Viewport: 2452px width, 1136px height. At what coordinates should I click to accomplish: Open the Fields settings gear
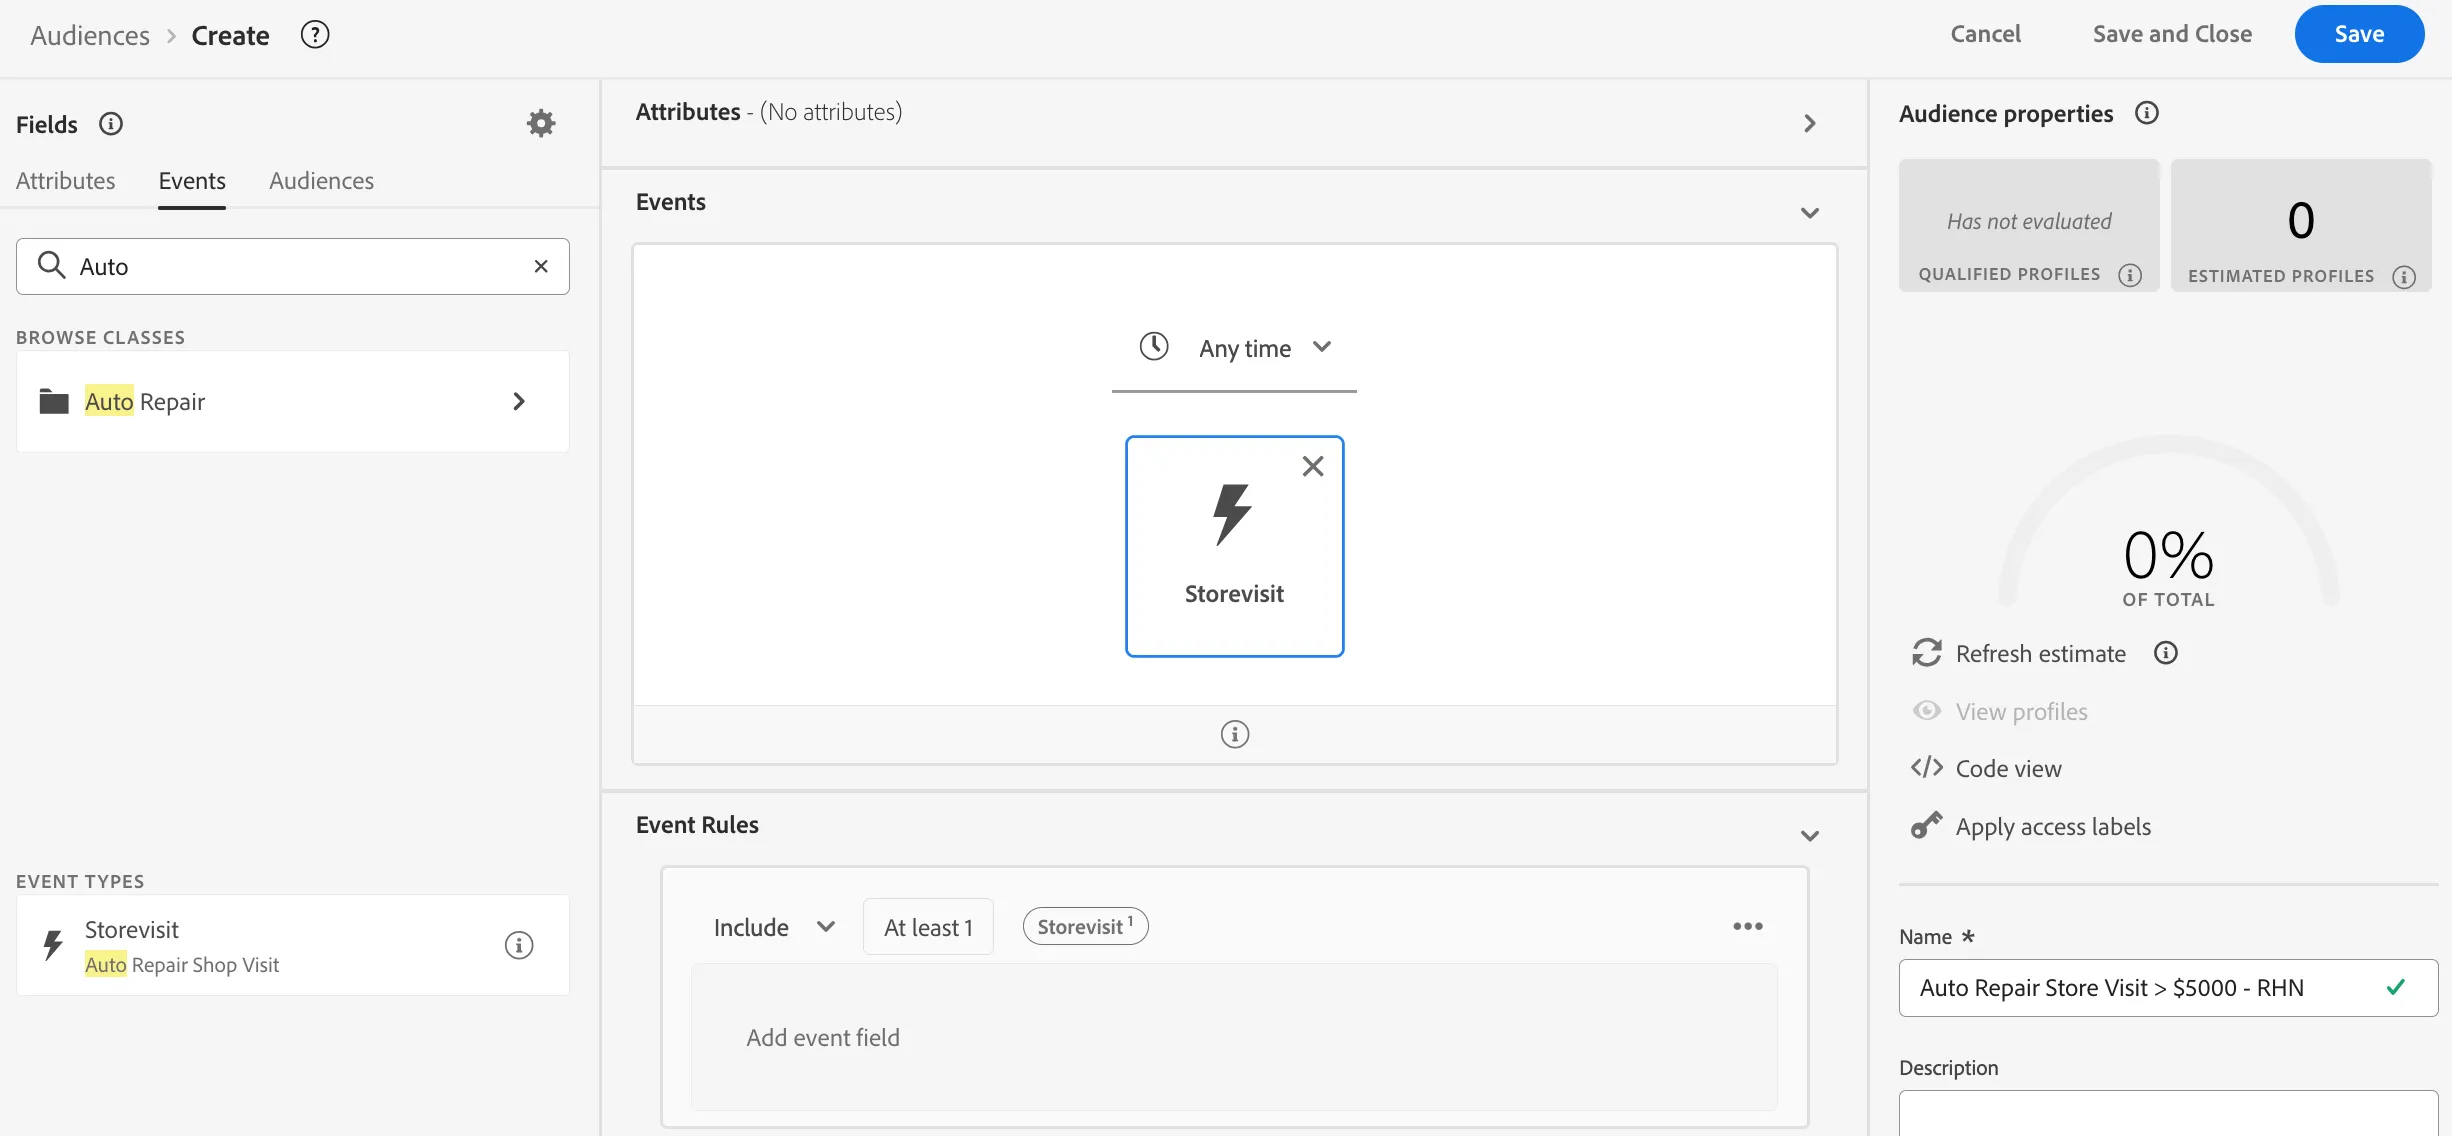pos(541,123)
